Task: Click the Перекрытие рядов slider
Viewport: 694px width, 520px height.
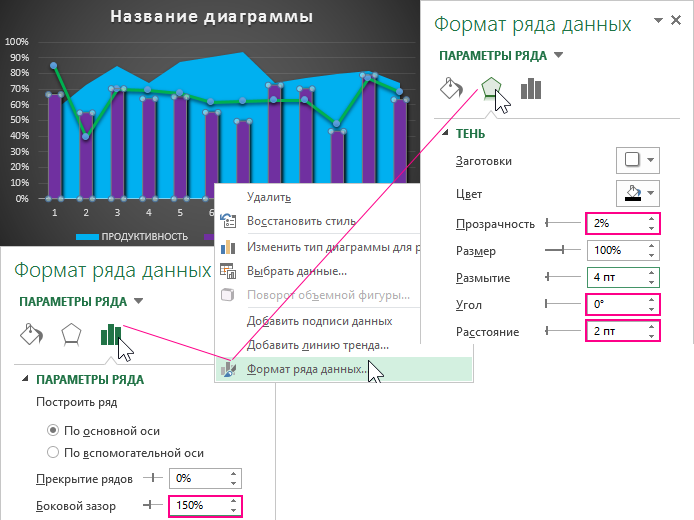Action: (x=153, y=478)
